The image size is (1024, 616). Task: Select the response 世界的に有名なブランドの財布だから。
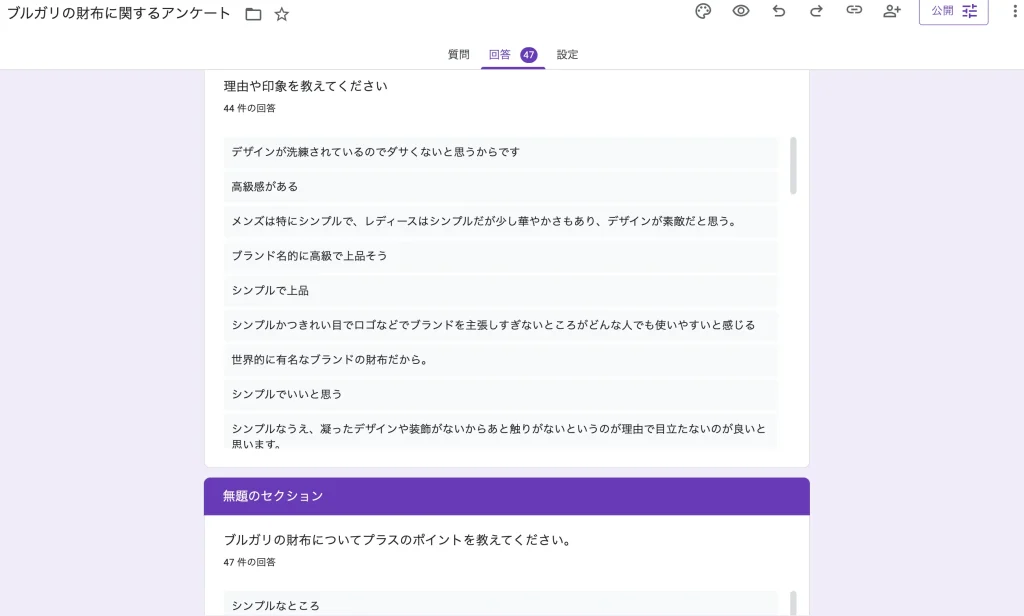click(501, 359)
